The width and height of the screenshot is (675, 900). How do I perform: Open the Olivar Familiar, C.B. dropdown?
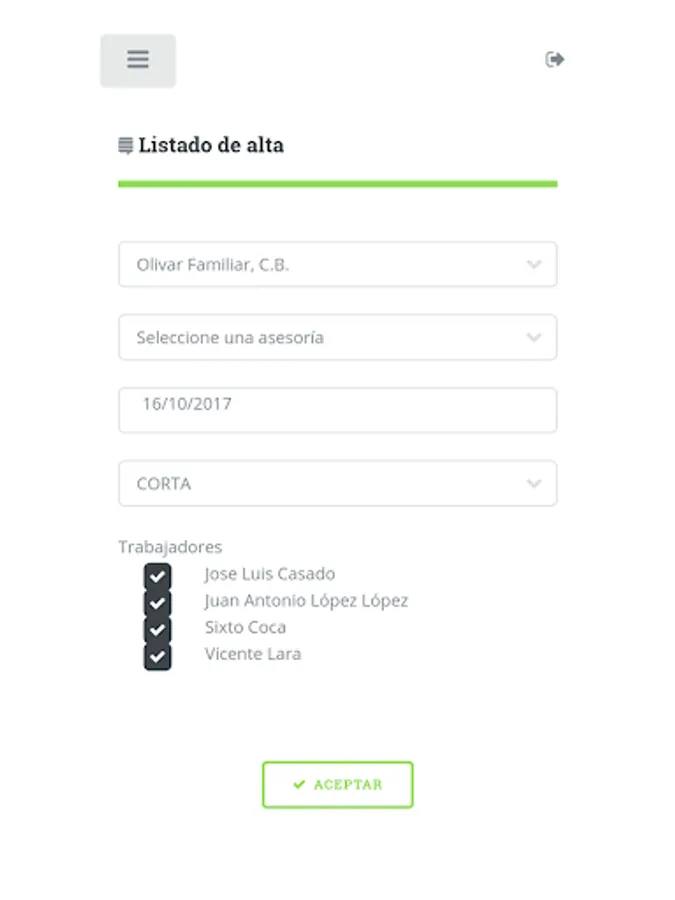coord(338,264)
